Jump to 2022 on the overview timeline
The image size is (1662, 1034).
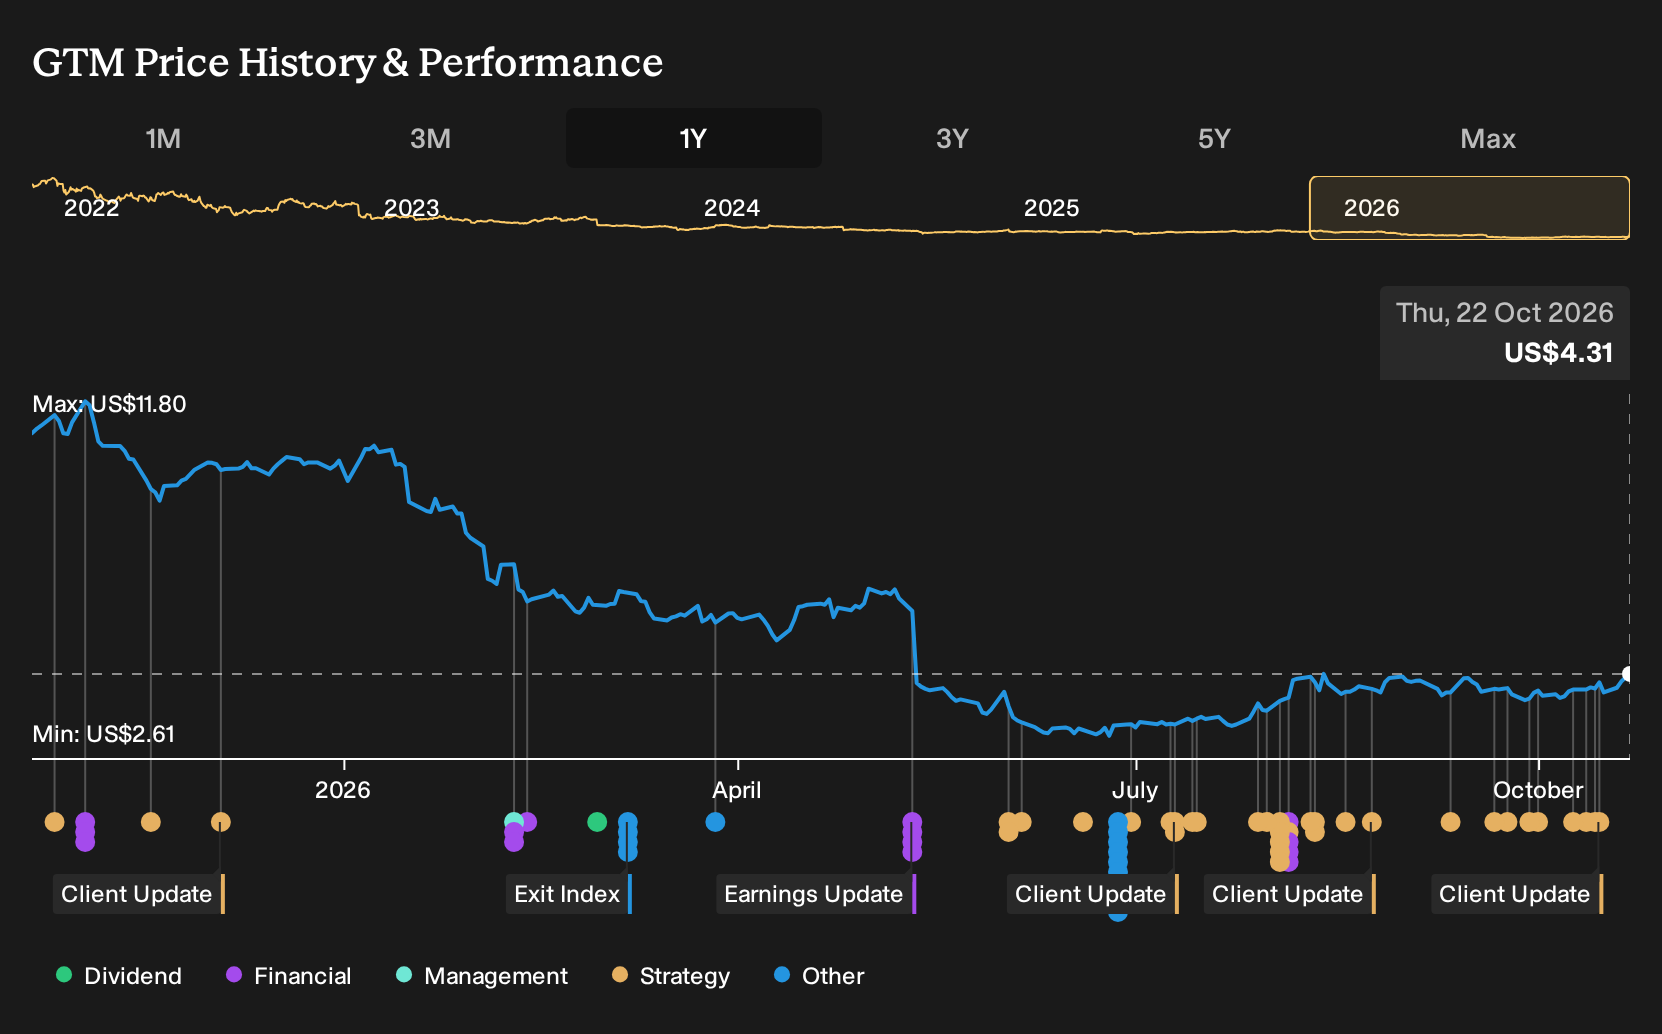pyautogui.click(x=91, y=208)
